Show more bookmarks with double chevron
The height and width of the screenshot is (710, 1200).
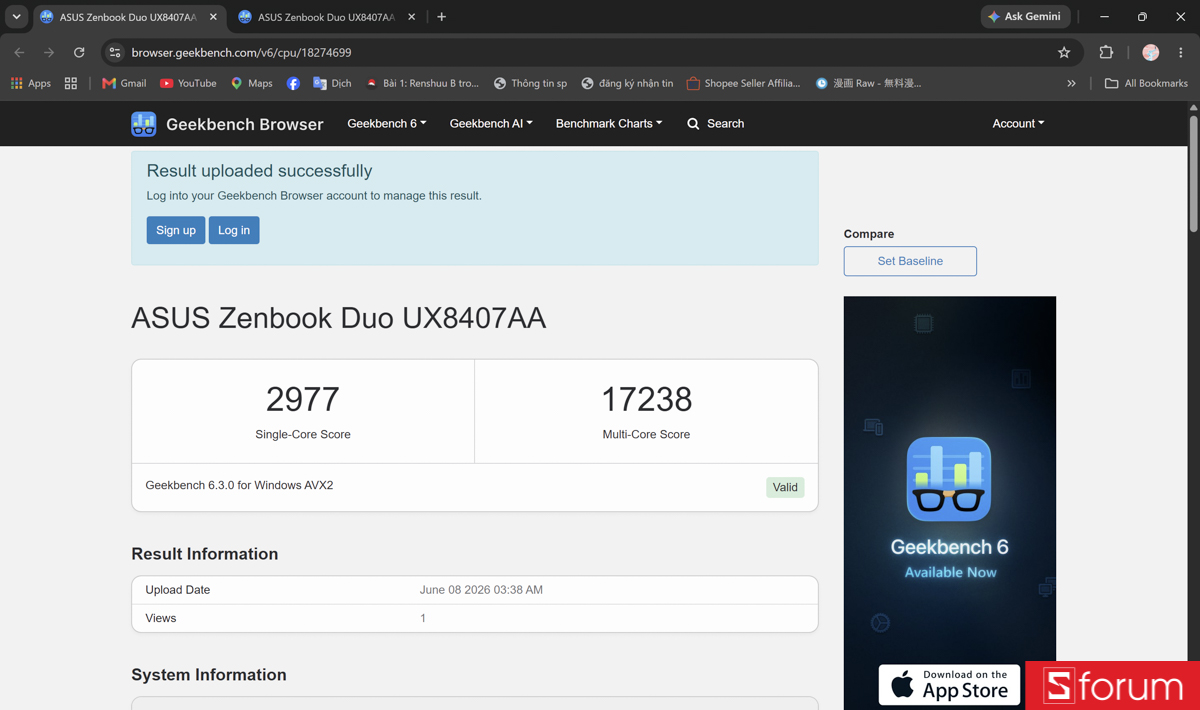[1071, 83]
